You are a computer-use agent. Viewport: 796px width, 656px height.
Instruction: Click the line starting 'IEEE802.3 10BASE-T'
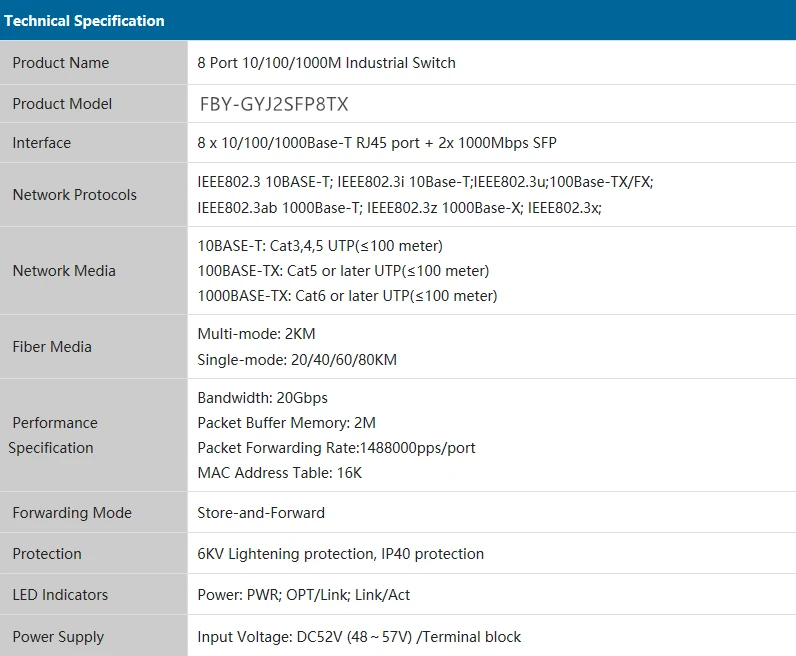point(425,182)
